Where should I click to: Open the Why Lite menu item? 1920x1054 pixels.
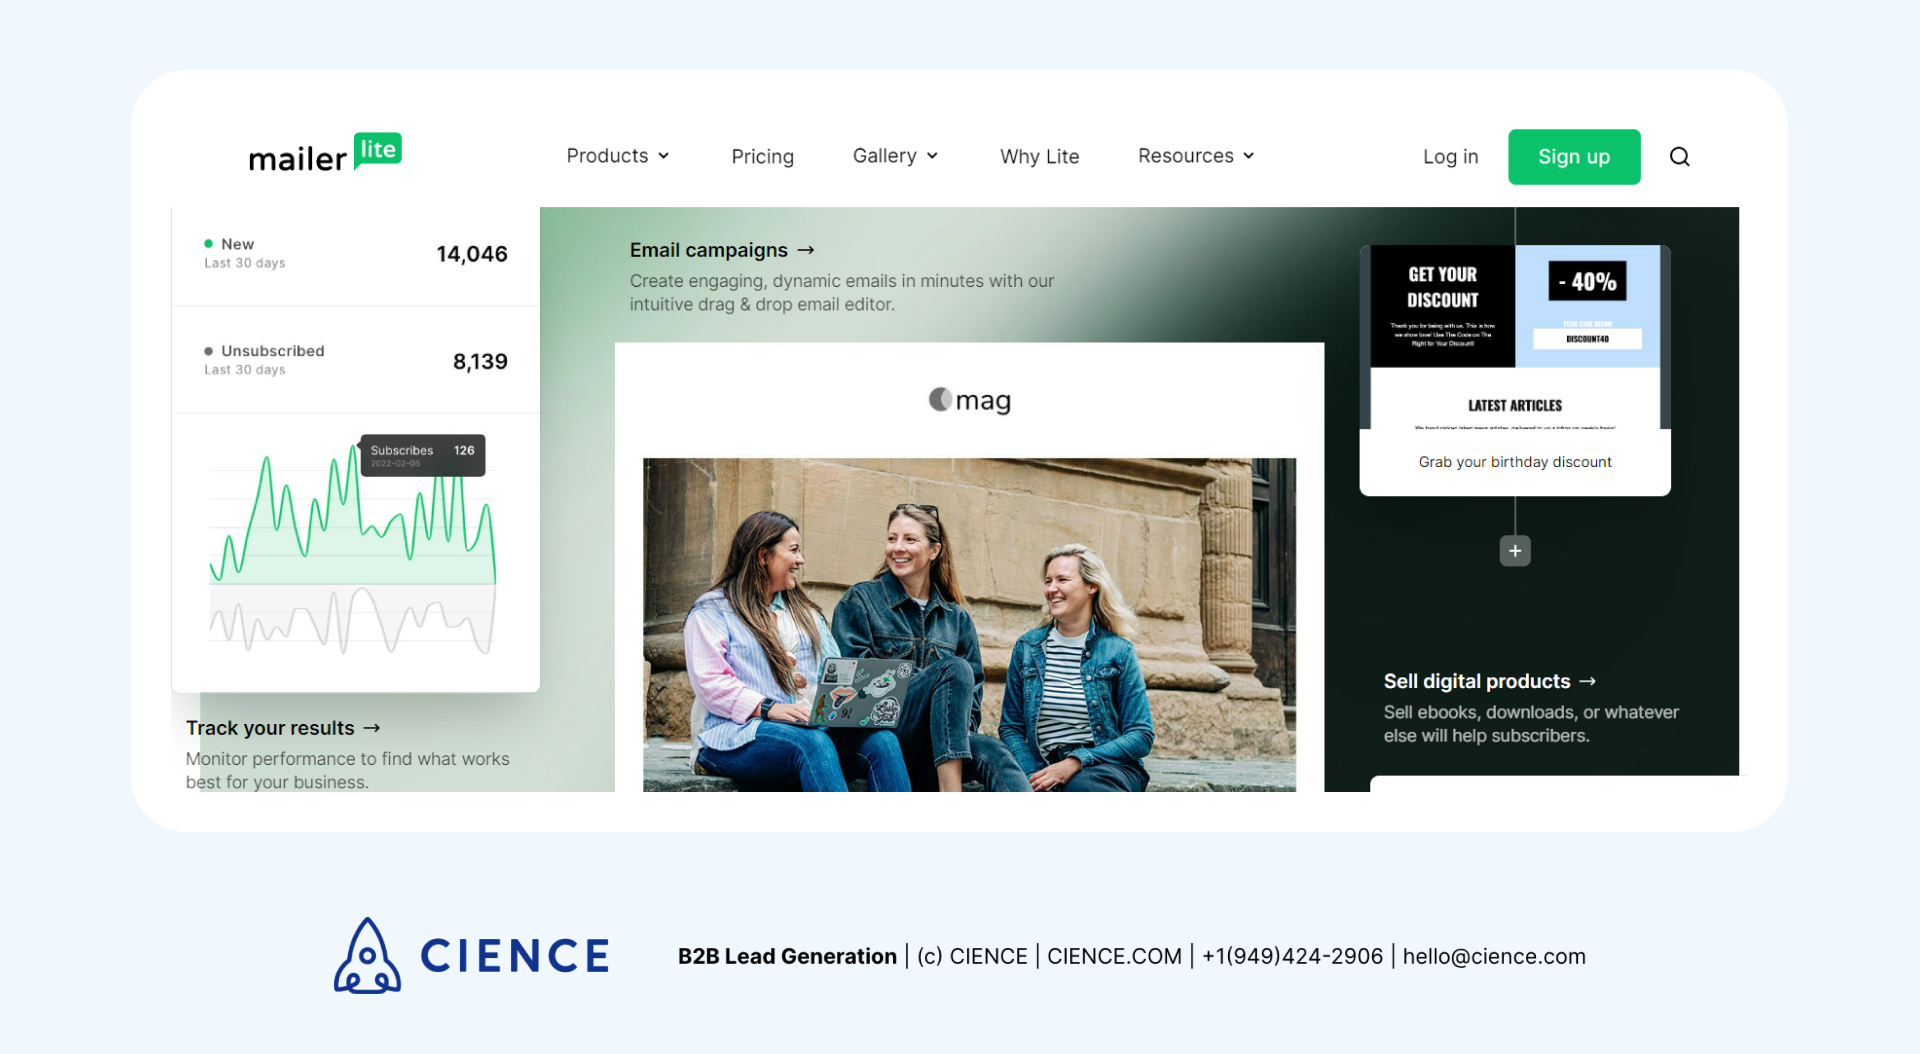point(1039,156)
